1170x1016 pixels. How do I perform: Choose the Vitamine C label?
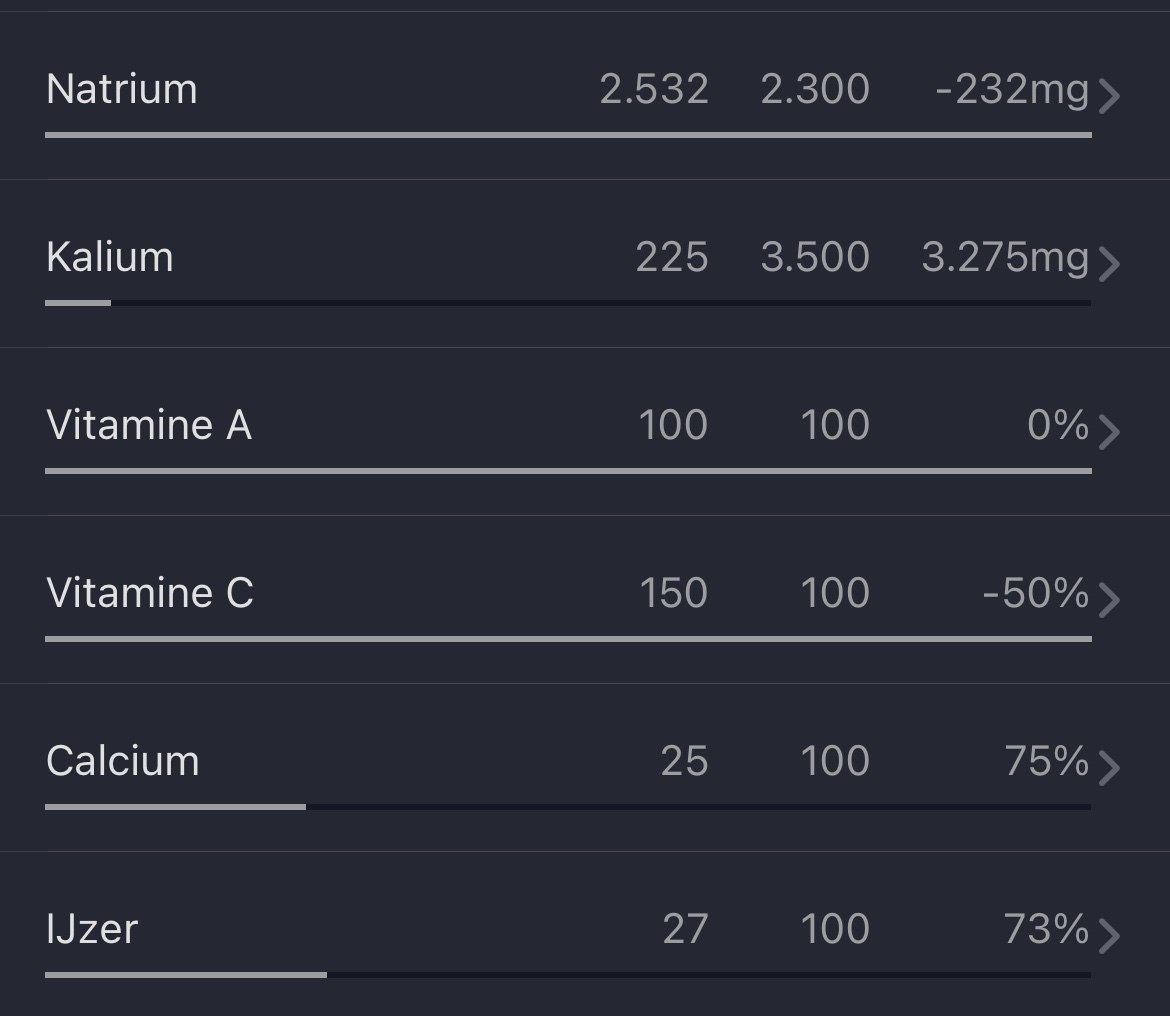pyautogui.click(x=150, y=593)
